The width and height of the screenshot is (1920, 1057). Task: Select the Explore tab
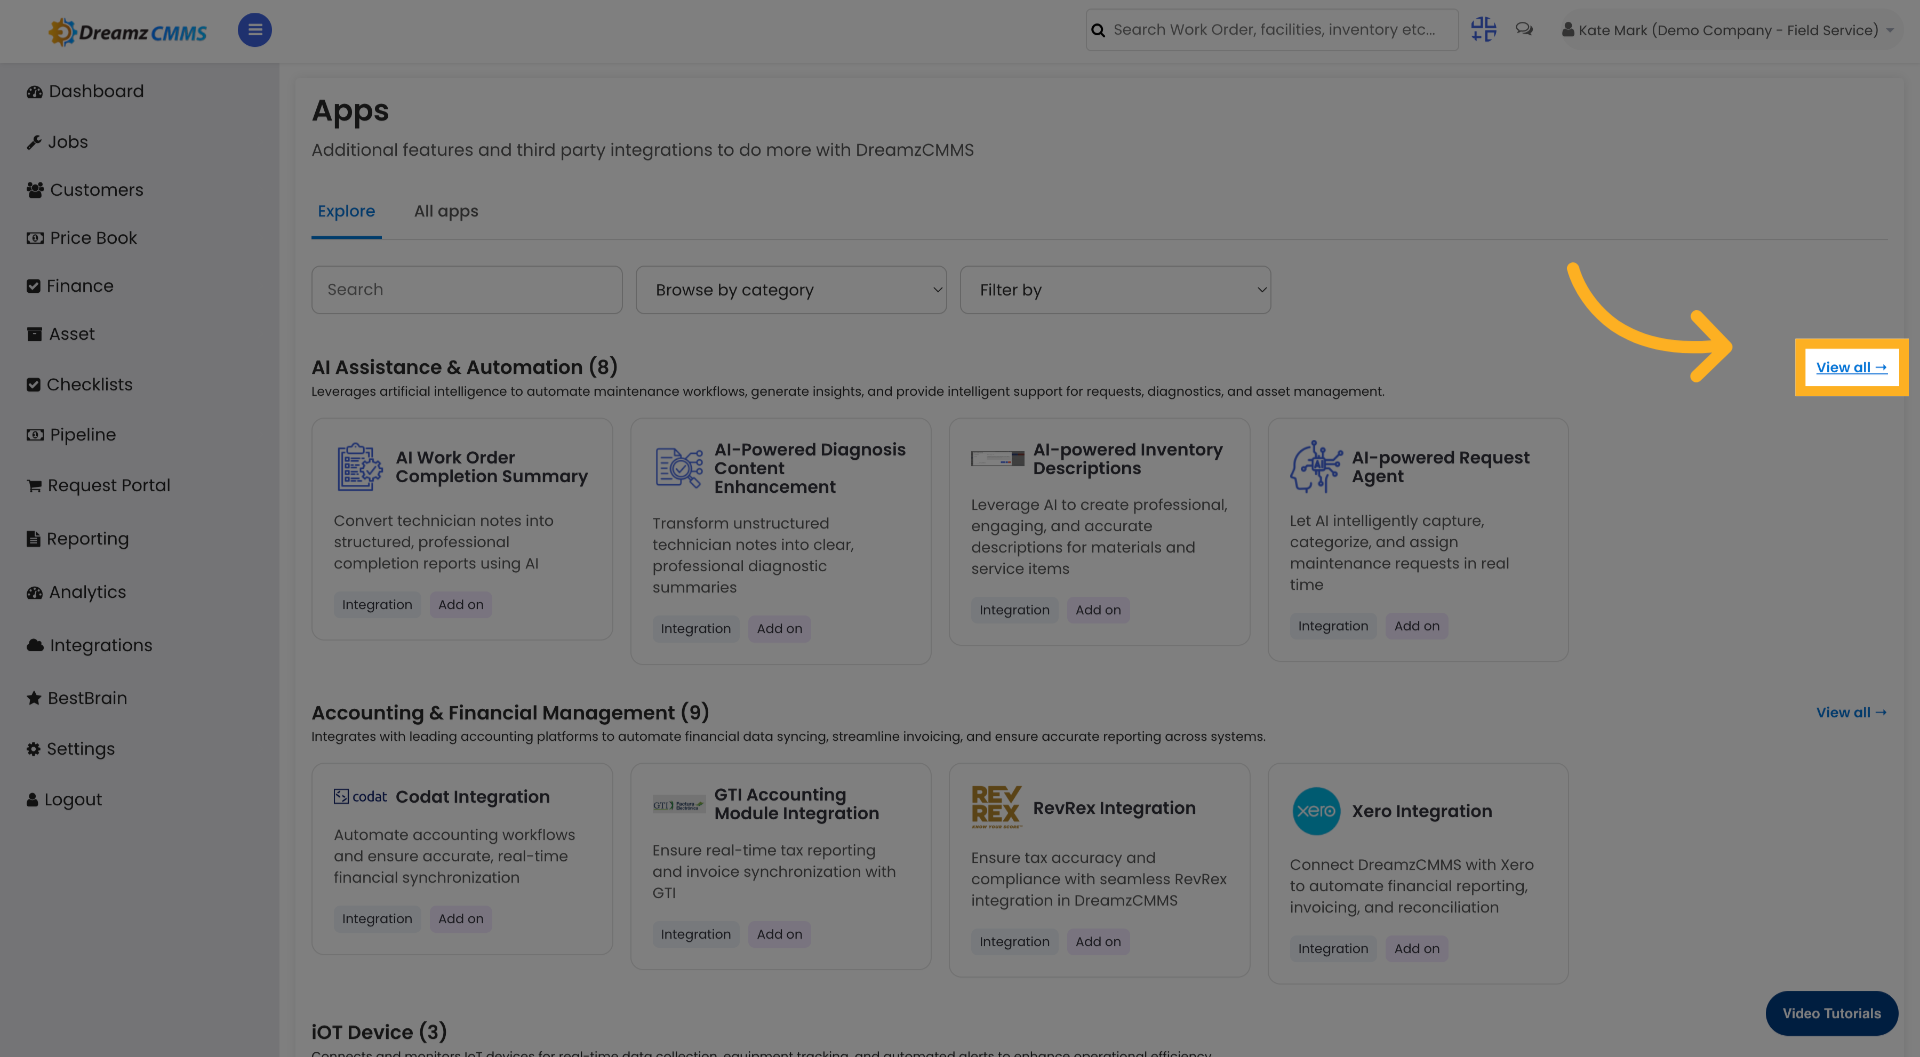tap(346, 211)
